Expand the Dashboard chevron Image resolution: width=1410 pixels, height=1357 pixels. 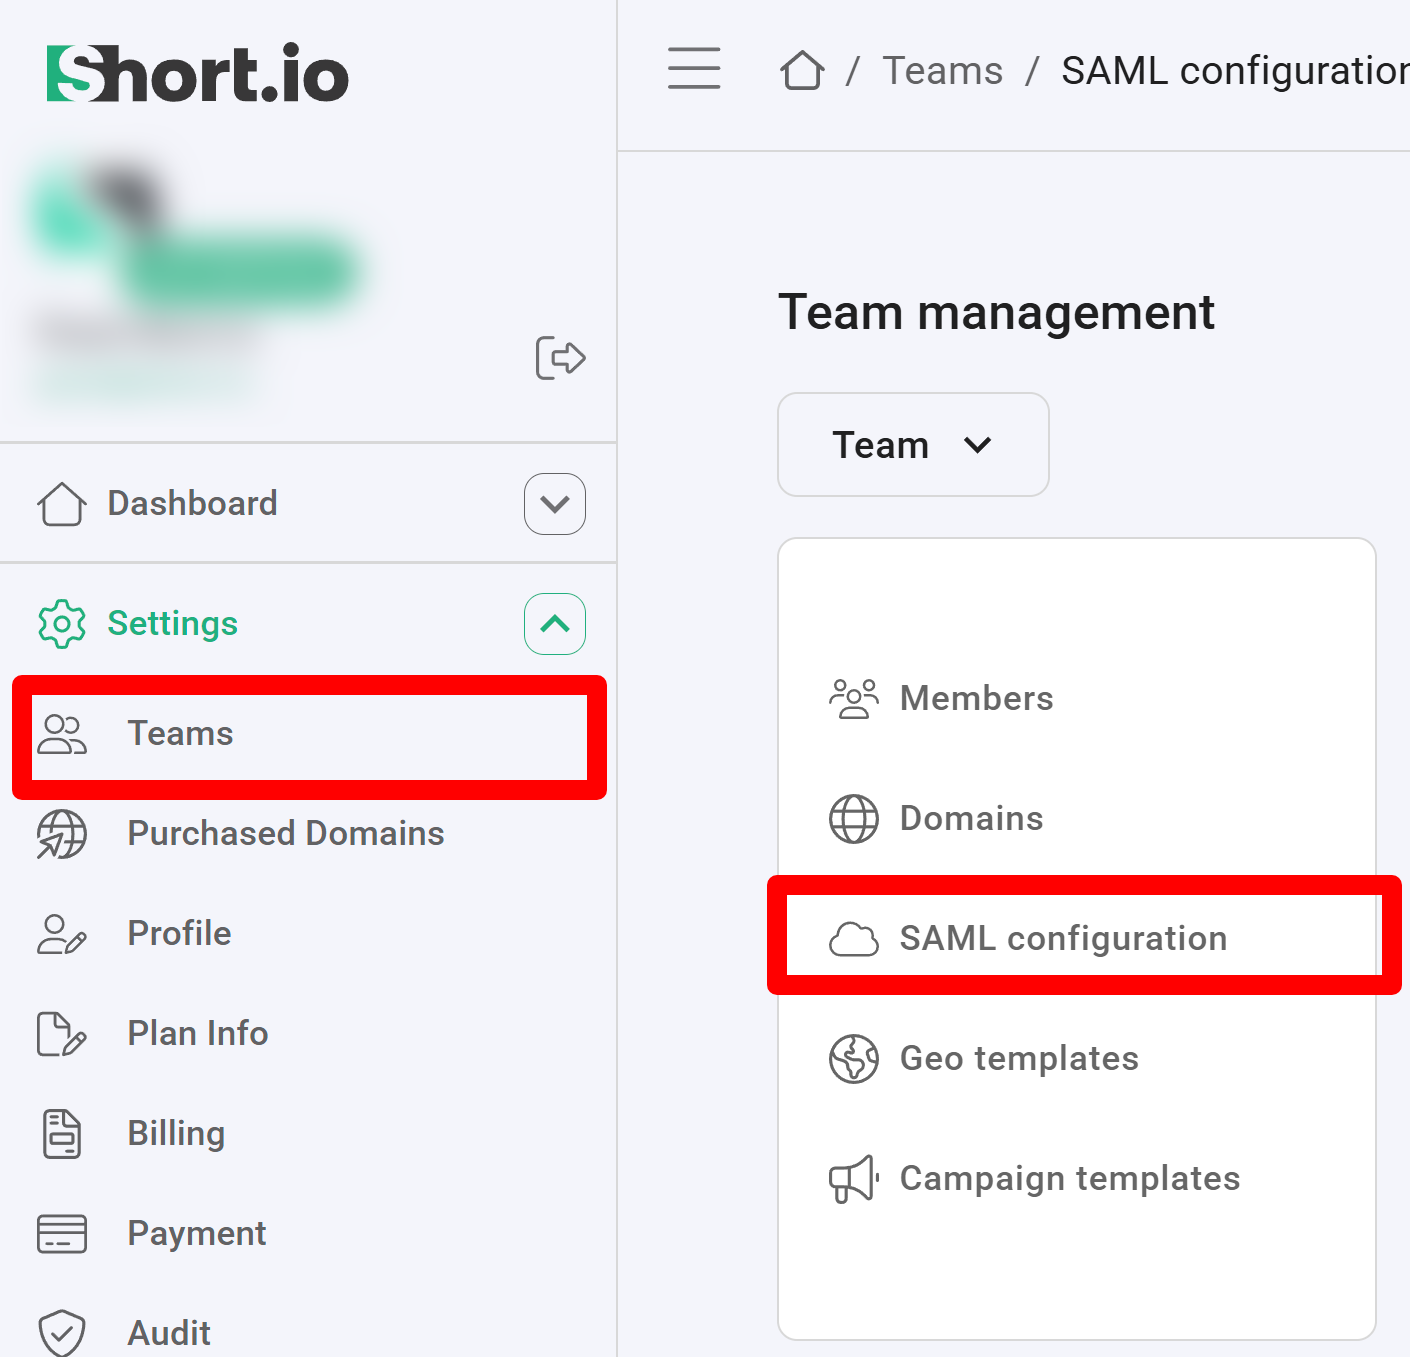[555, 504]
